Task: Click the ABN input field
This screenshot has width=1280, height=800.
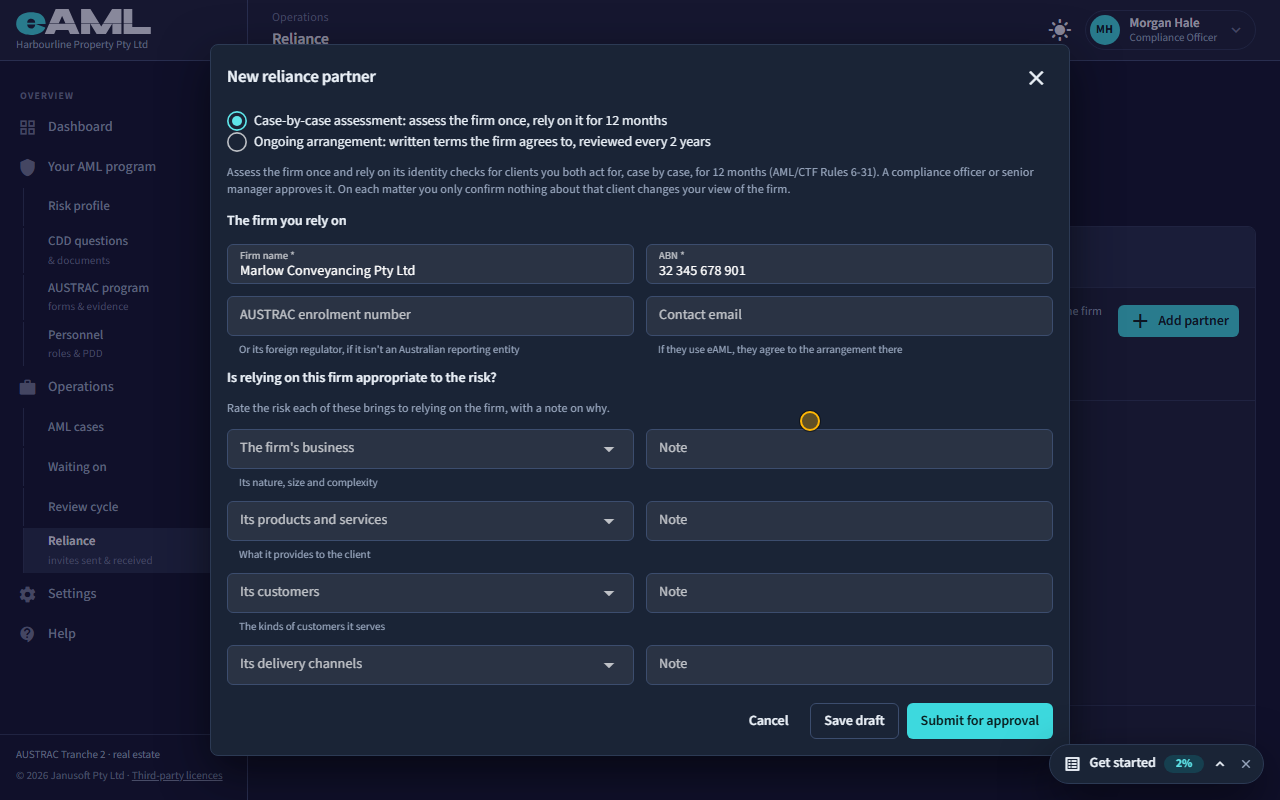Action: tap(849, 264)
